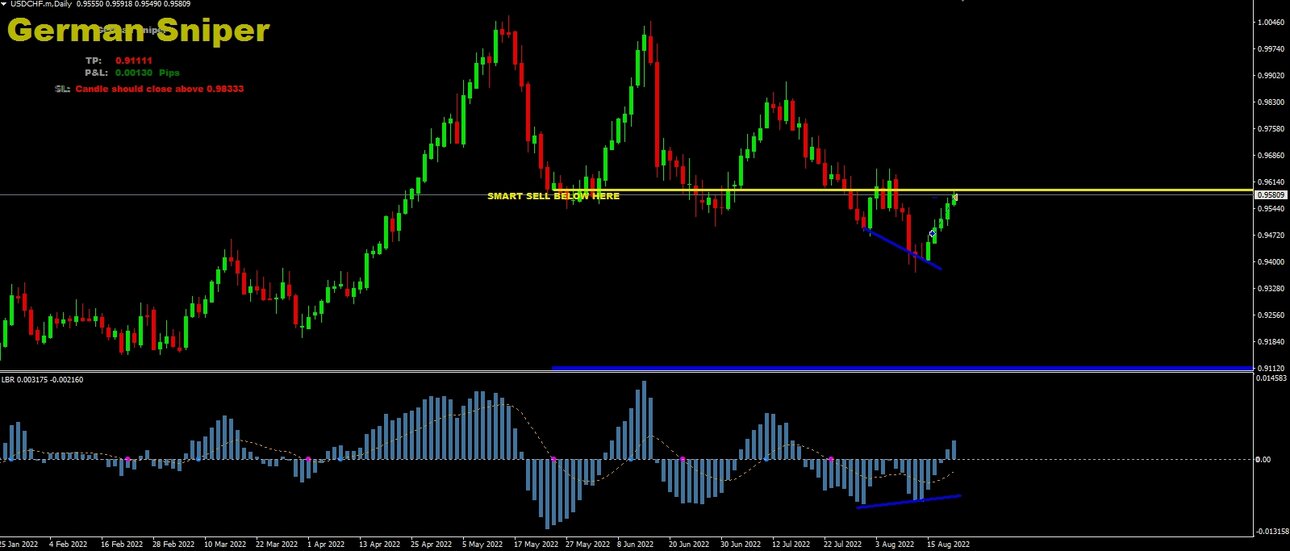This screenshot has height=551, width=1290.
Task: Click the magenta dot near 22 Jul on LBR
Action: pyautogui.click(x=831, y=459)
